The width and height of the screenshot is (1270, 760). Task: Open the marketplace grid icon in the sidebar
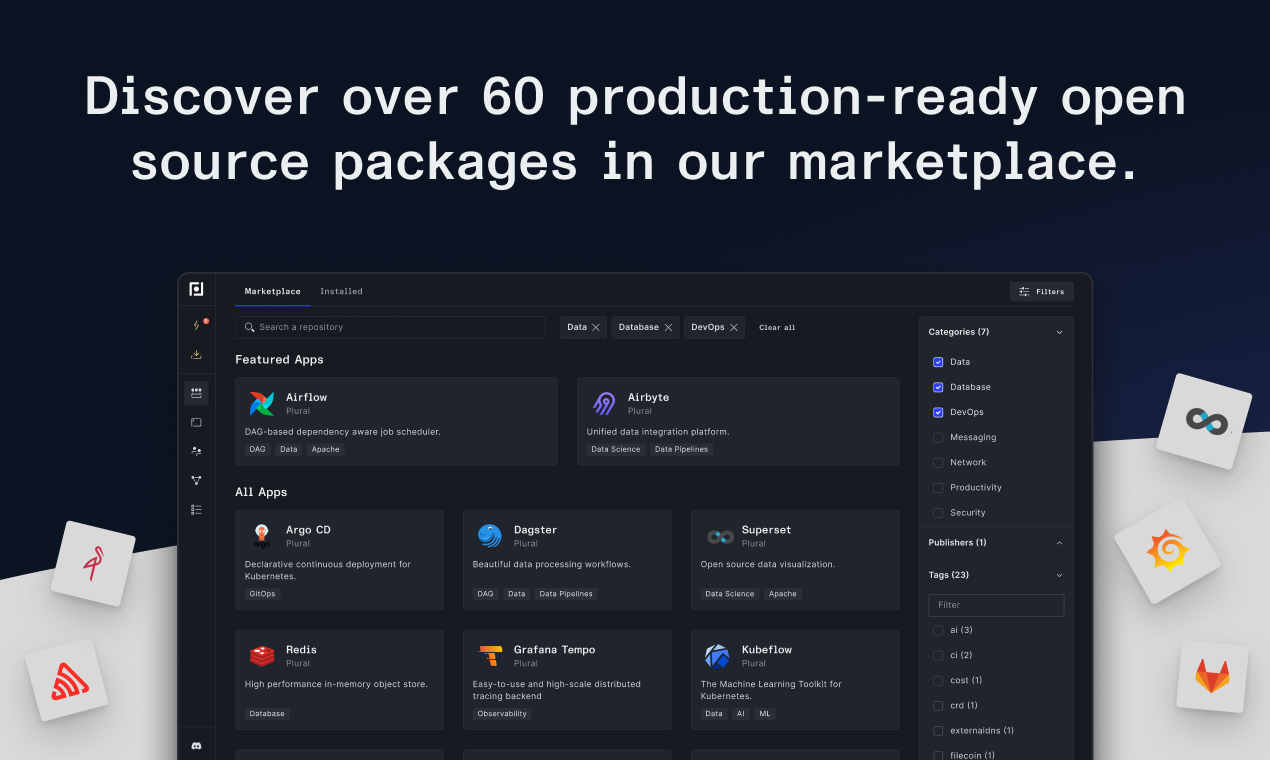(x=196, y=393)
